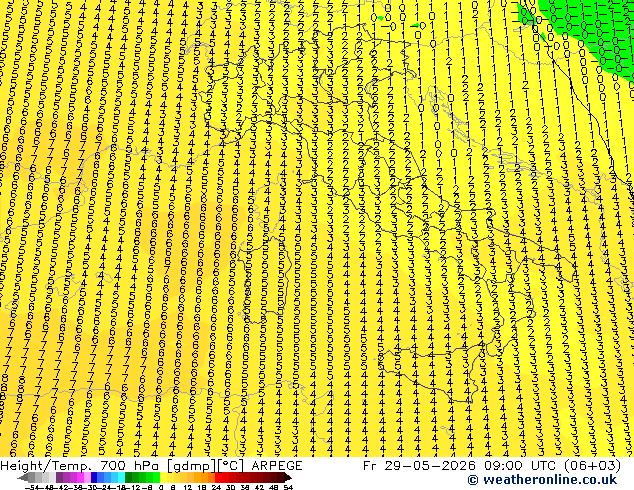Viewport: 634px width, 490px height.
Task: Click the "54" value under the color scale
Action: (288, 487)
